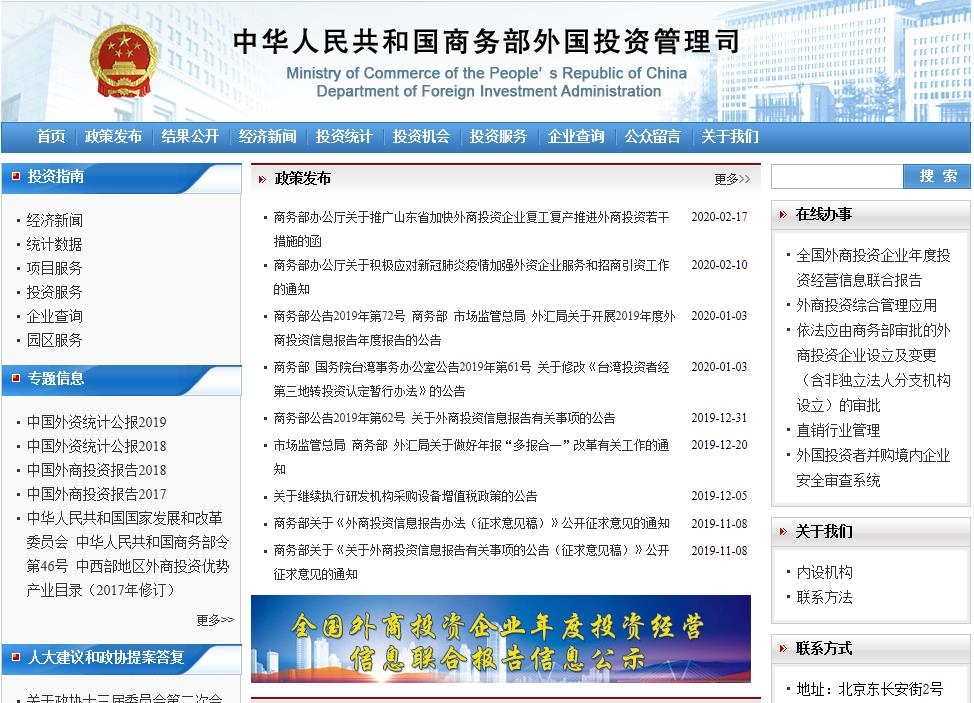Screen dimensions: 974x703
Task: Open 关于我们 in top navigation bar
Action: click(730, 137)
